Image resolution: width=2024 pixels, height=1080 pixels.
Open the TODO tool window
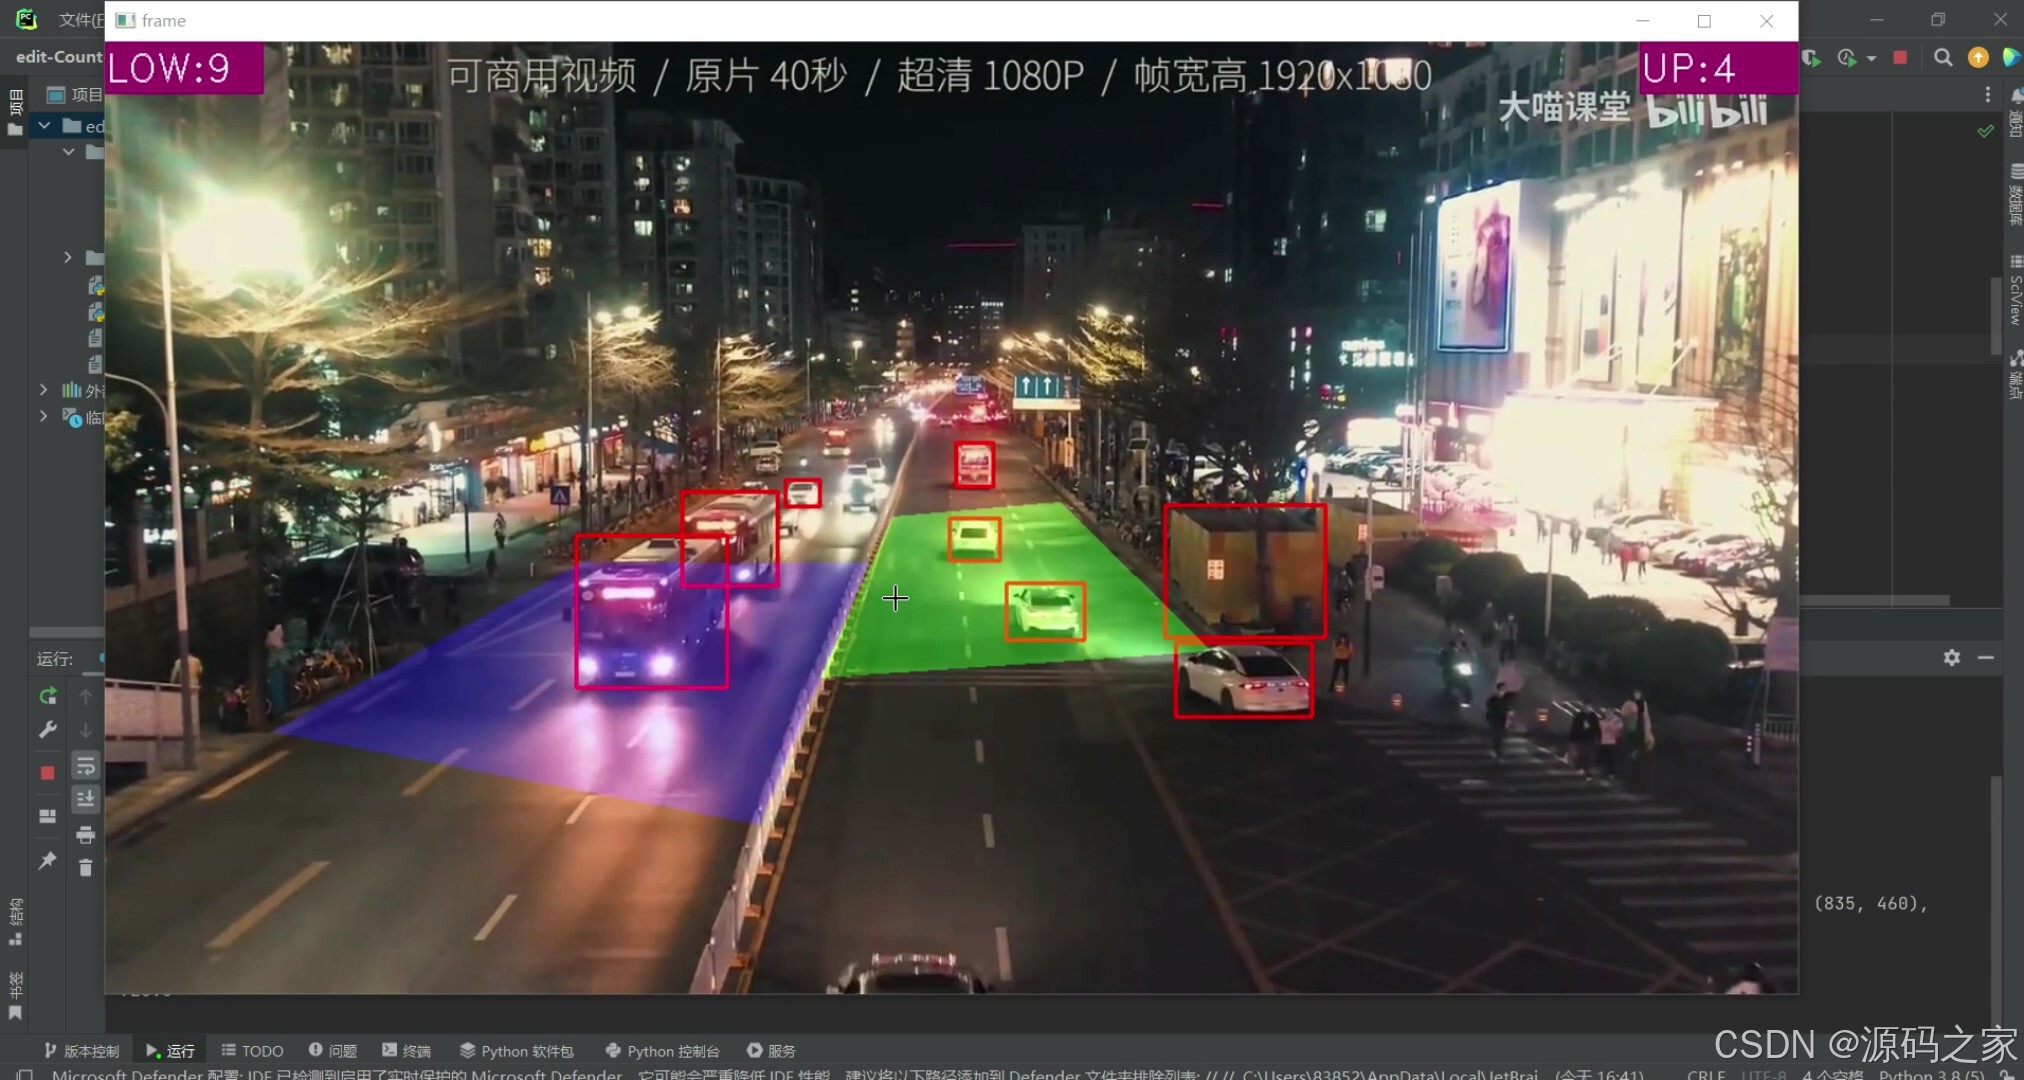[253, 1051]
